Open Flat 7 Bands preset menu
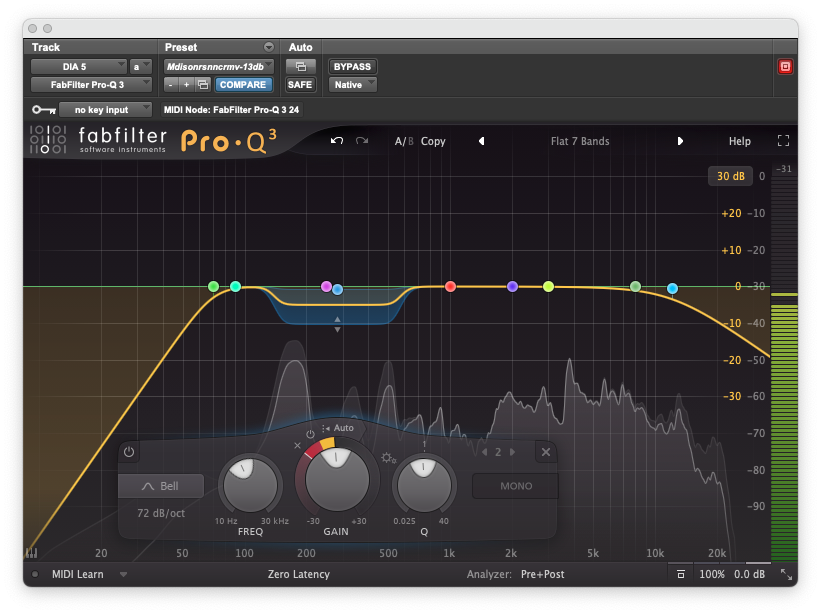821x614 pixels. pos(580,141)
